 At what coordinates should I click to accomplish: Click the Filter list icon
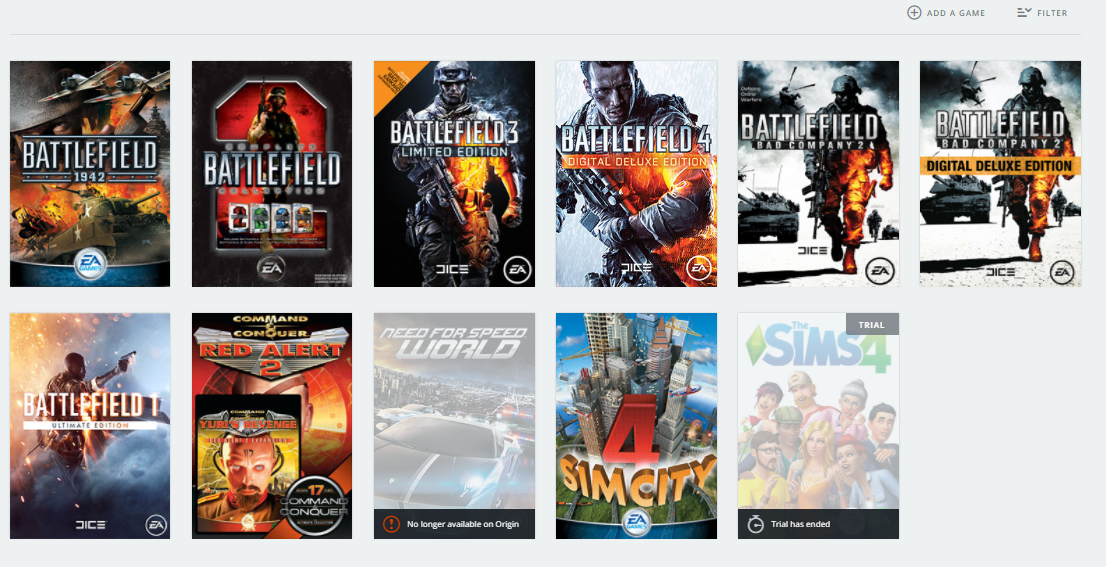click(x=1024, y=13)
